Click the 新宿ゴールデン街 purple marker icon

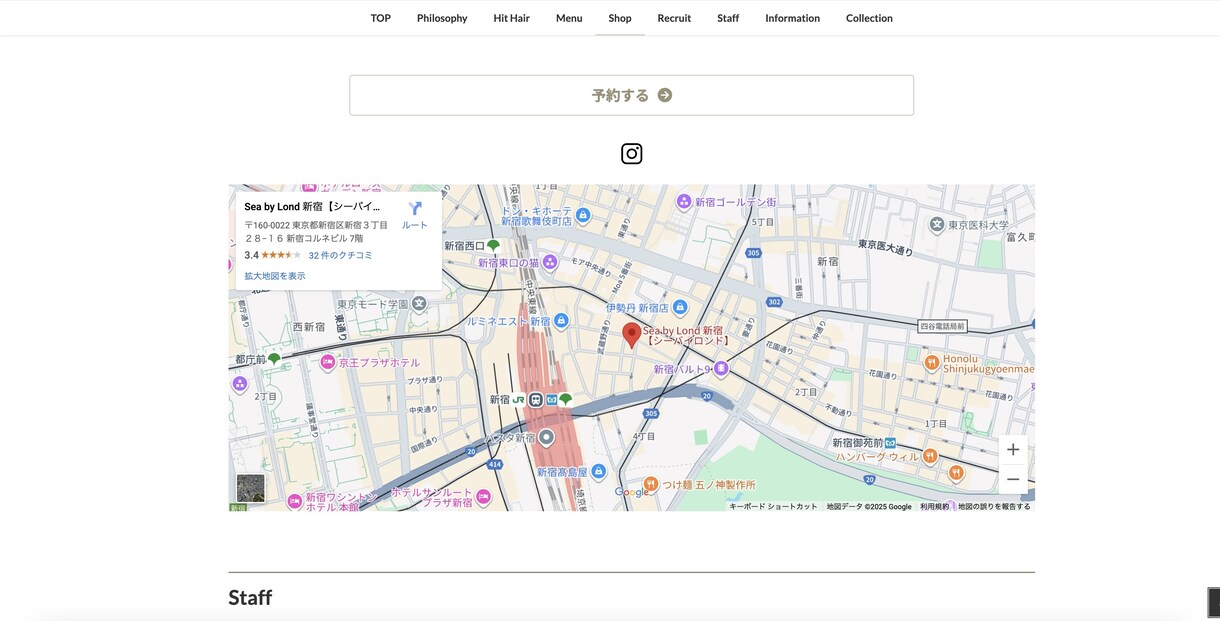point(684,201)
